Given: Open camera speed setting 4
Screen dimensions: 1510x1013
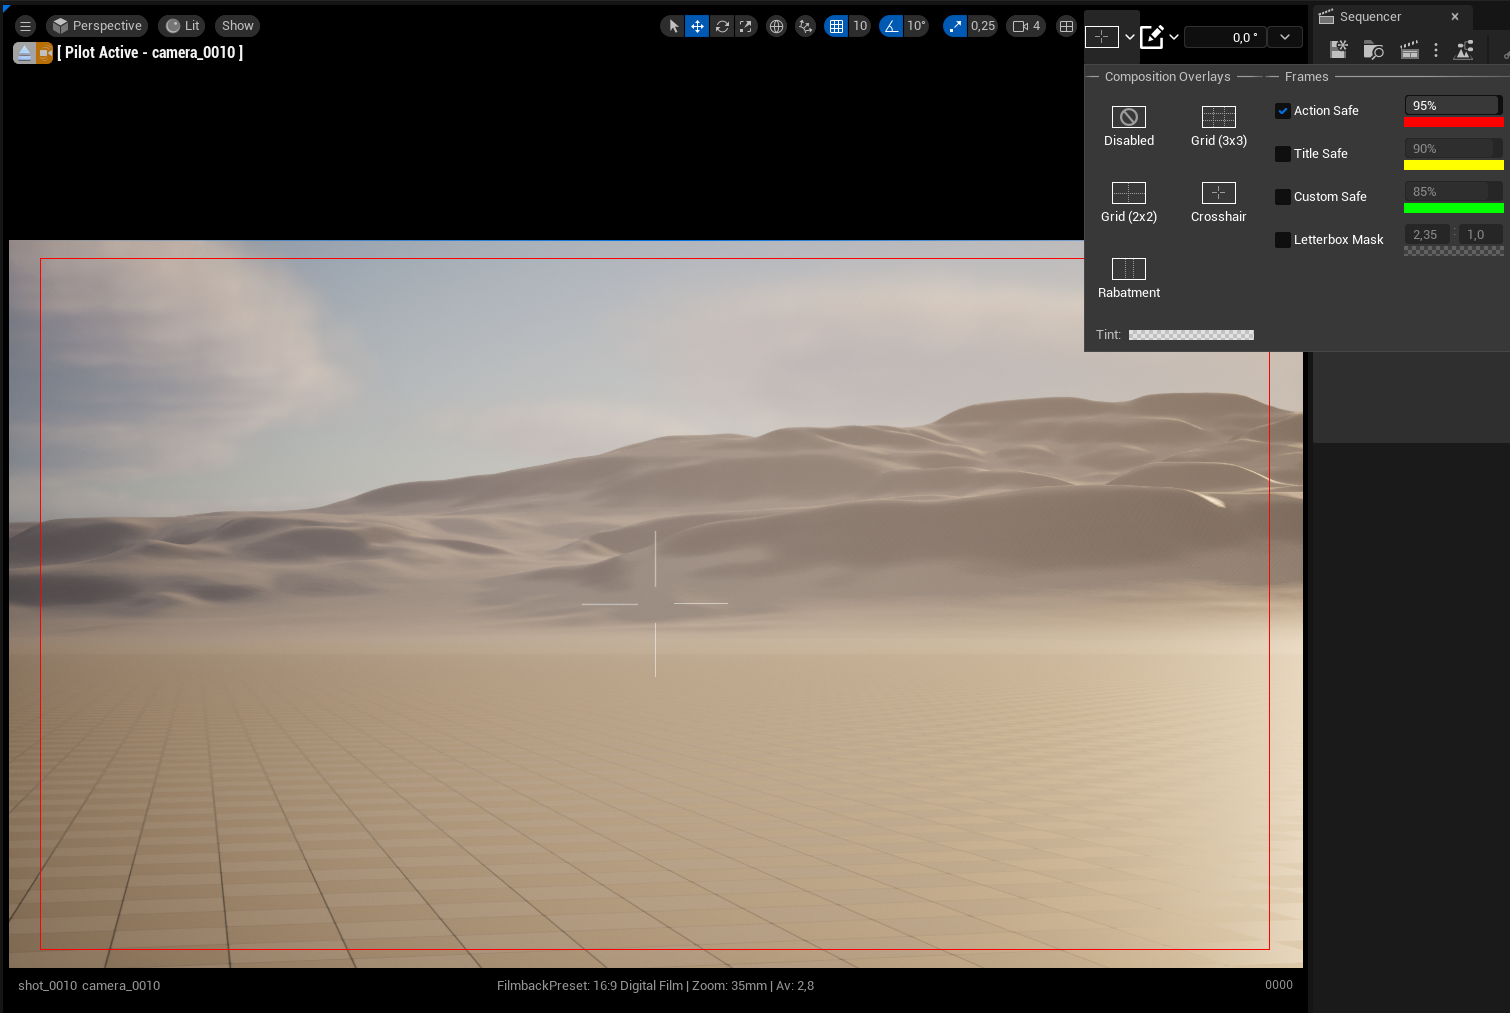Looking at the screenshot, I should point(1026,26).
